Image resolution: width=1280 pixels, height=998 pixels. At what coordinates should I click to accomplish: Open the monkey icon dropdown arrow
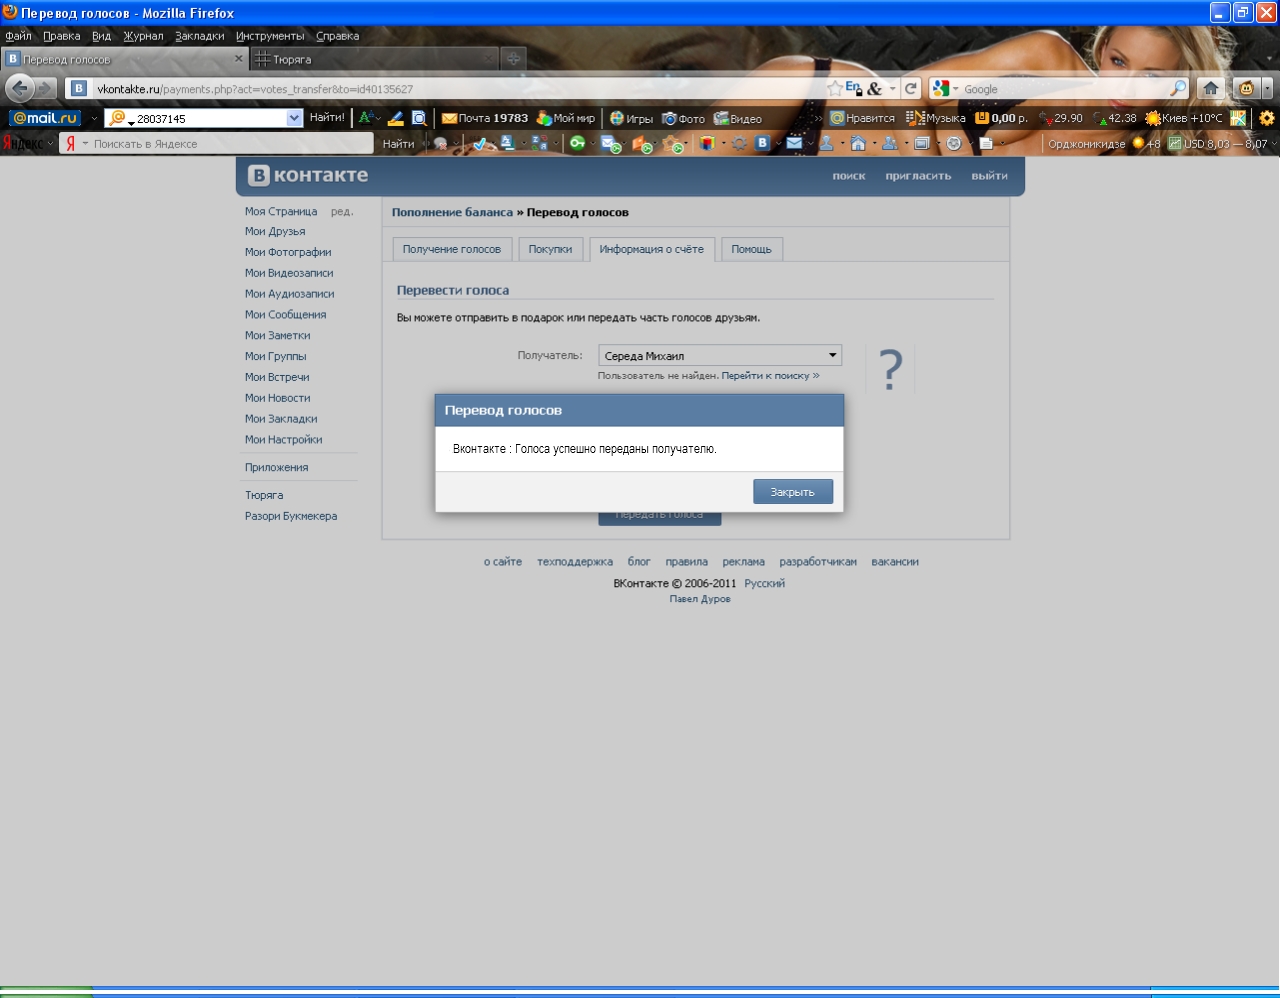[1267, 88]
